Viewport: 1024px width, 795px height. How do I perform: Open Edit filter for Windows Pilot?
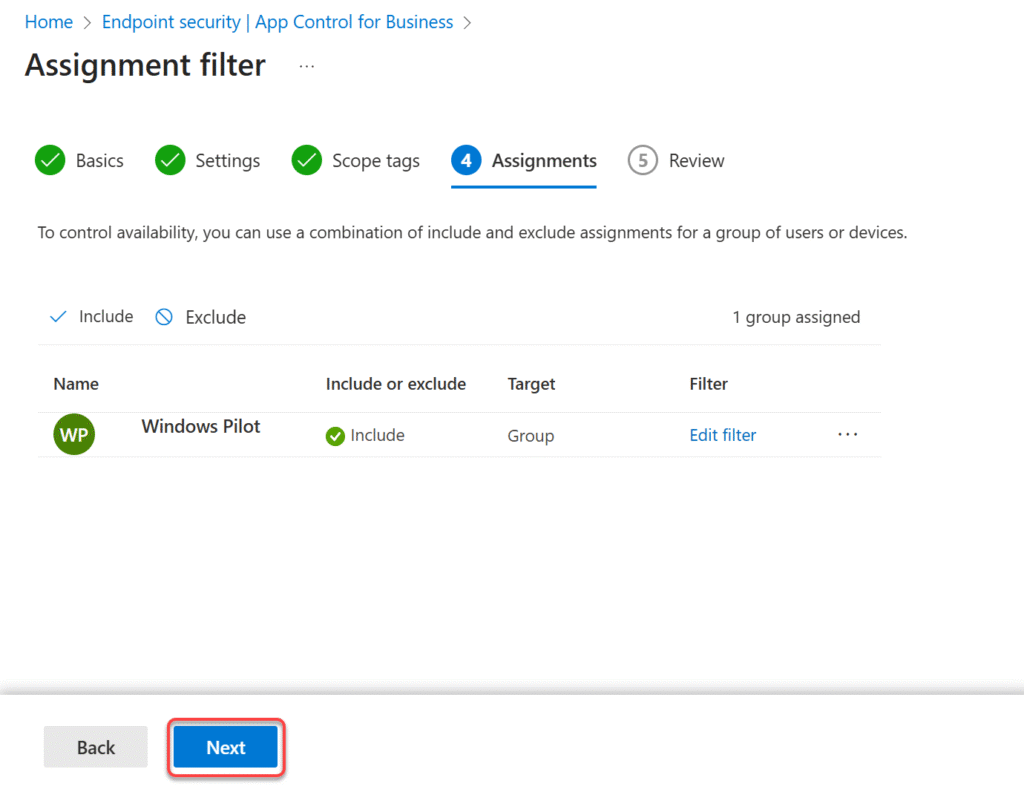tap(723, 435)
